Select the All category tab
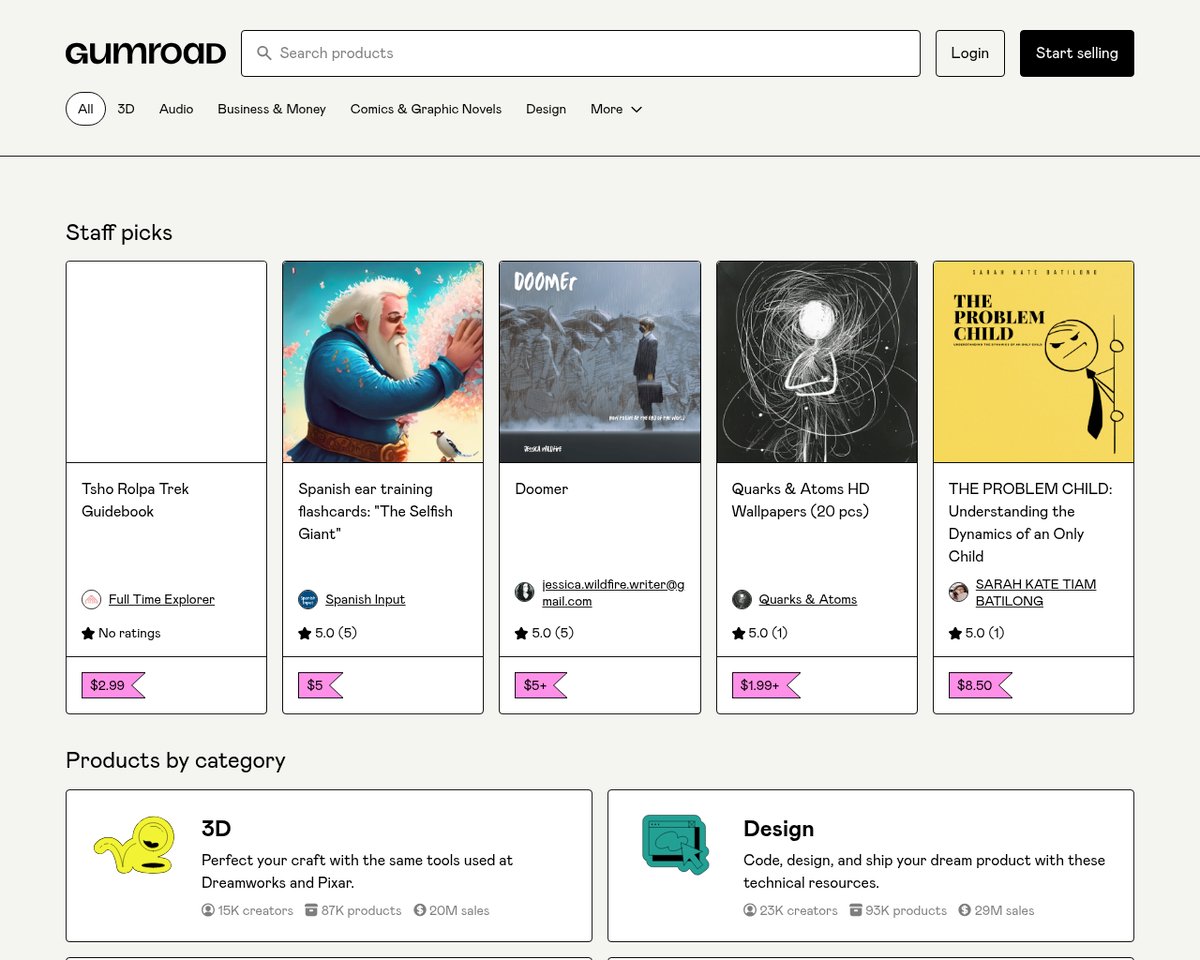1200x960 pixels. (86, 109)
